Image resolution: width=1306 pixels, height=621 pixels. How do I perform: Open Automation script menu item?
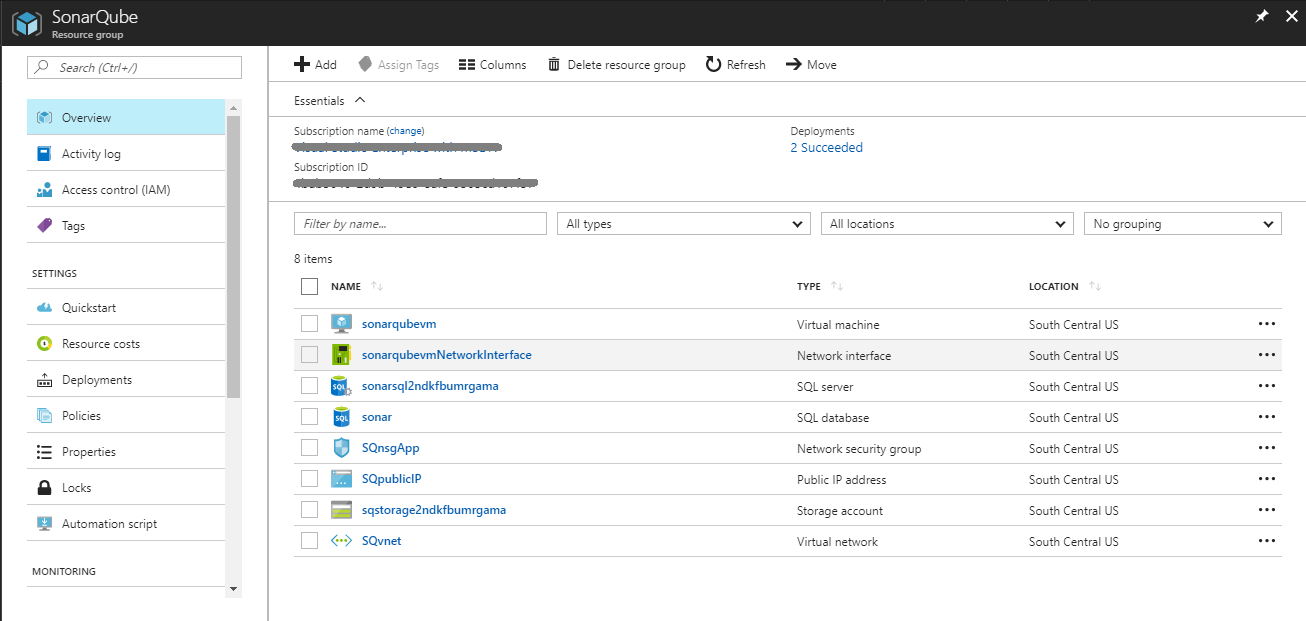point(126,524)
